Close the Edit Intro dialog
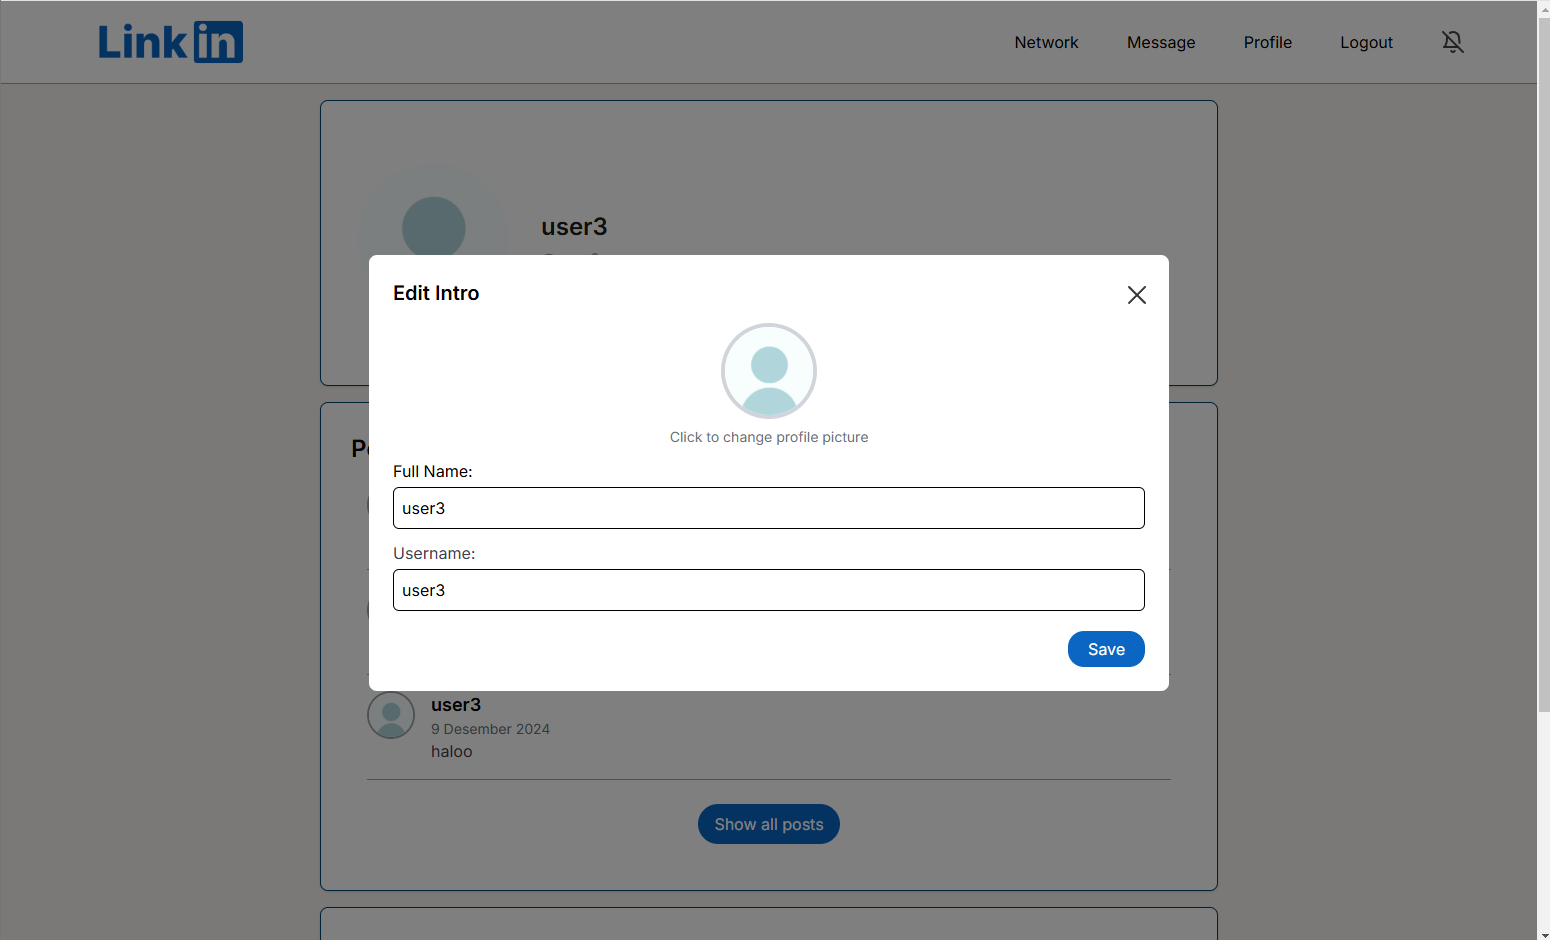The image size is (1550, 940). (x=1137, y=295)
